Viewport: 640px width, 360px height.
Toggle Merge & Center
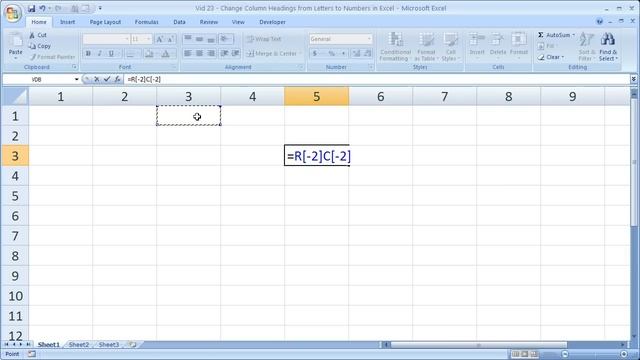[x=272, y=53]
